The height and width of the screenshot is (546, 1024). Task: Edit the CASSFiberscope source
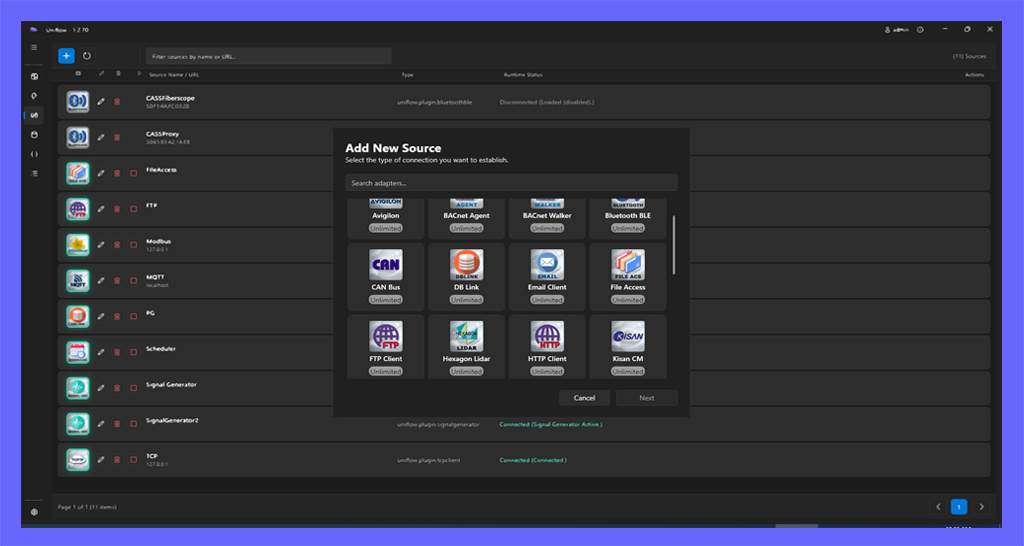(x=101, y=102)
